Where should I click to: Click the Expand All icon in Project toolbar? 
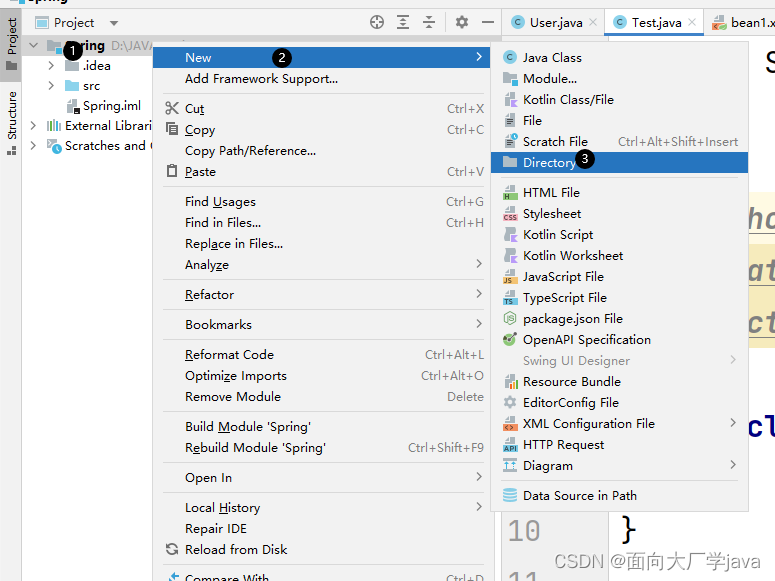(403, 22)
